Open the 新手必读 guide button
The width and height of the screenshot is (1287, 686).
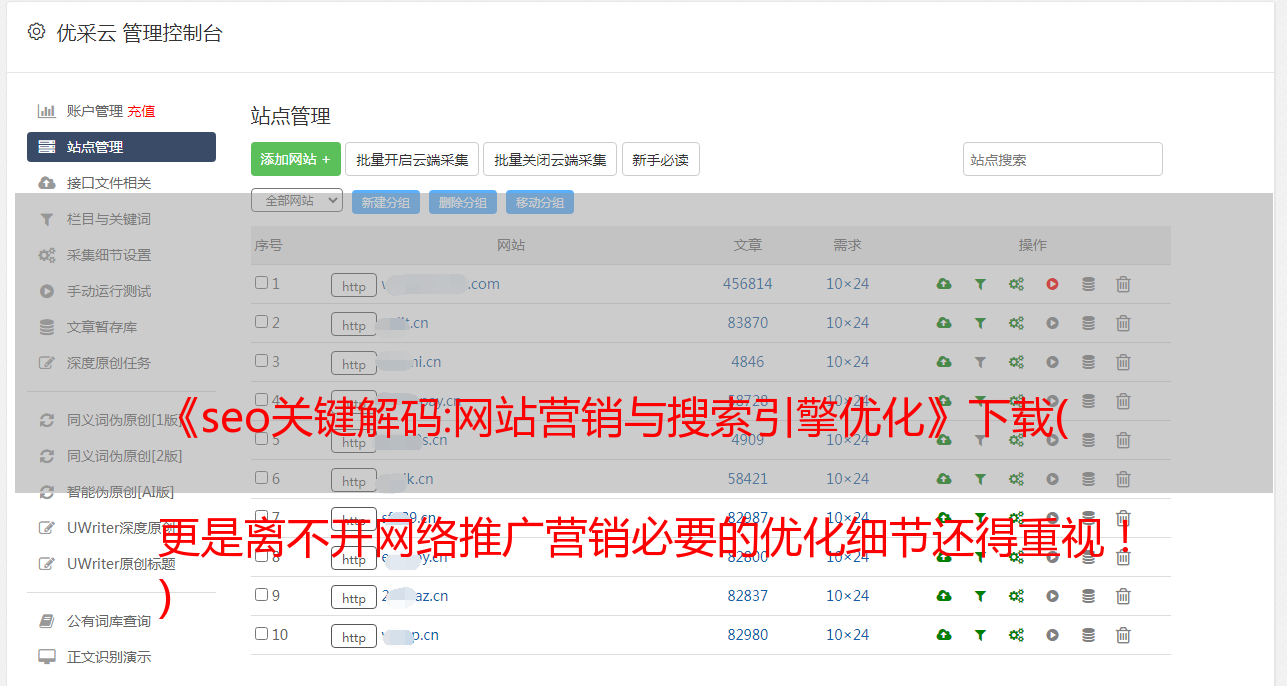661,159
